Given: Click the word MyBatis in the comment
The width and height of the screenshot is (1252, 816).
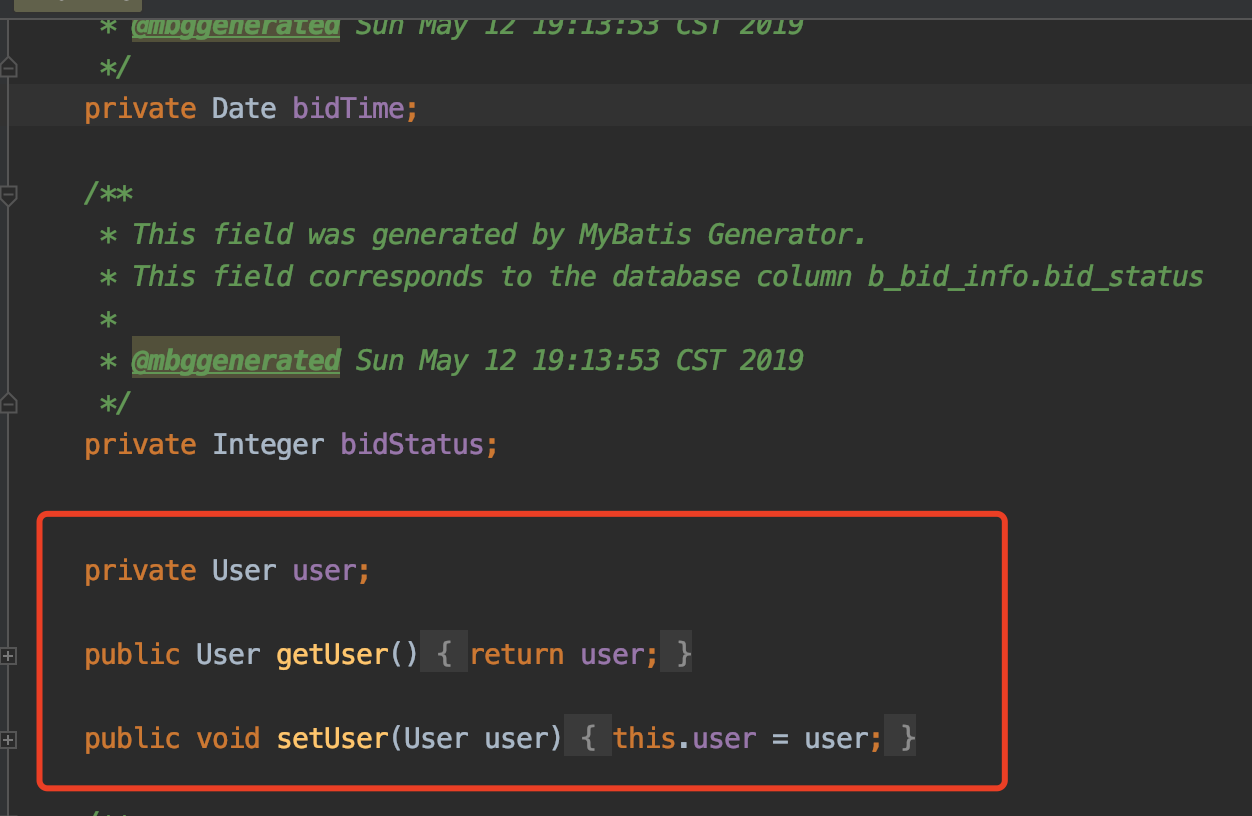Looking at the screenshot, I should pos(634,235).
